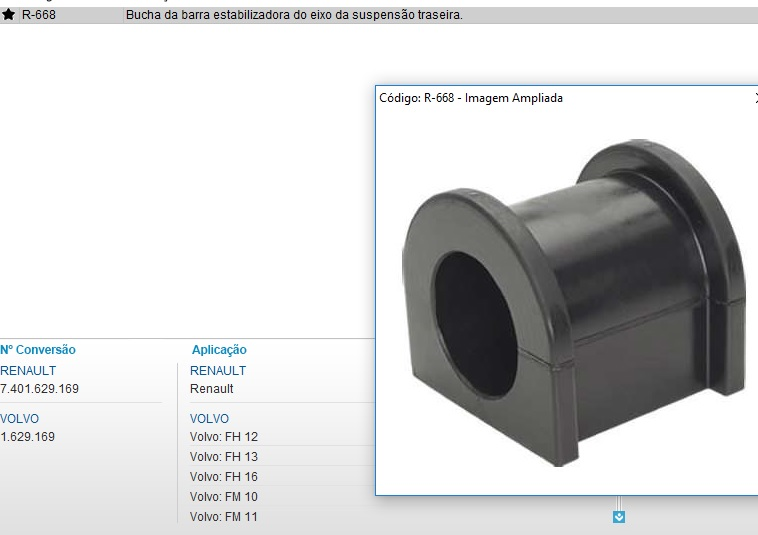Click RENAULT brand under Aplicação

tap(218, 370)
